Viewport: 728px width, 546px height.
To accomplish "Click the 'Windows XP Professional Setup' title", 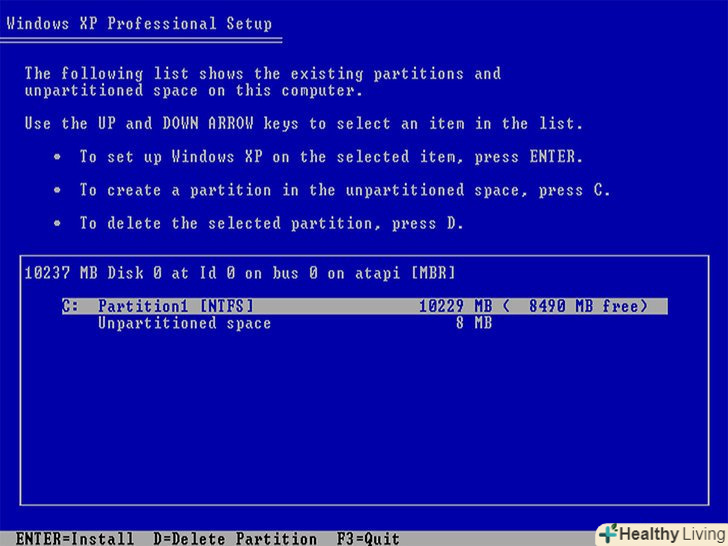I will (x=139, y=24).
